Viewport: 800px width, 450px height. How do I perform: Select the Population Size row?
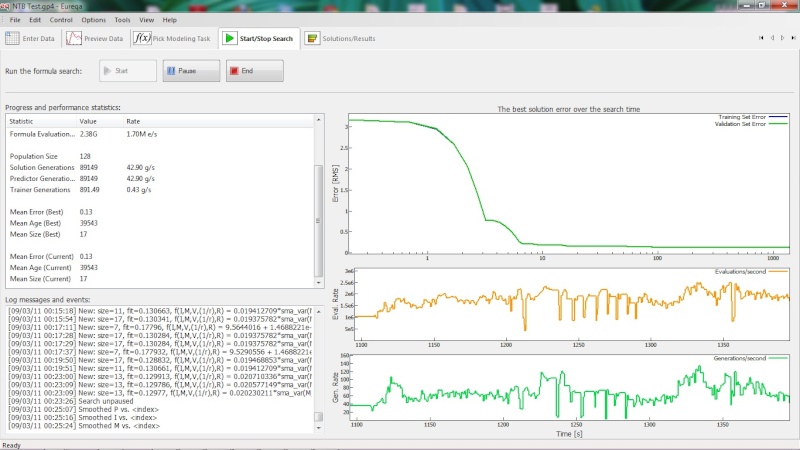tap(160, 156)
